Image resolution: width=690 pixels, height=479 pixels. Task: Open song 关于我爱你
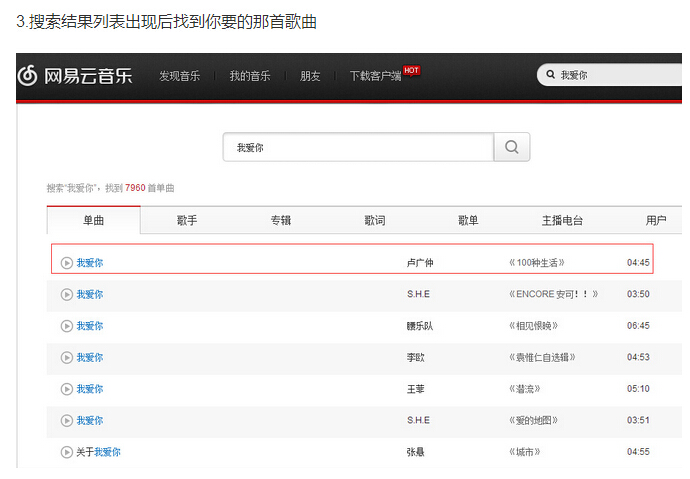click(98, 452)
